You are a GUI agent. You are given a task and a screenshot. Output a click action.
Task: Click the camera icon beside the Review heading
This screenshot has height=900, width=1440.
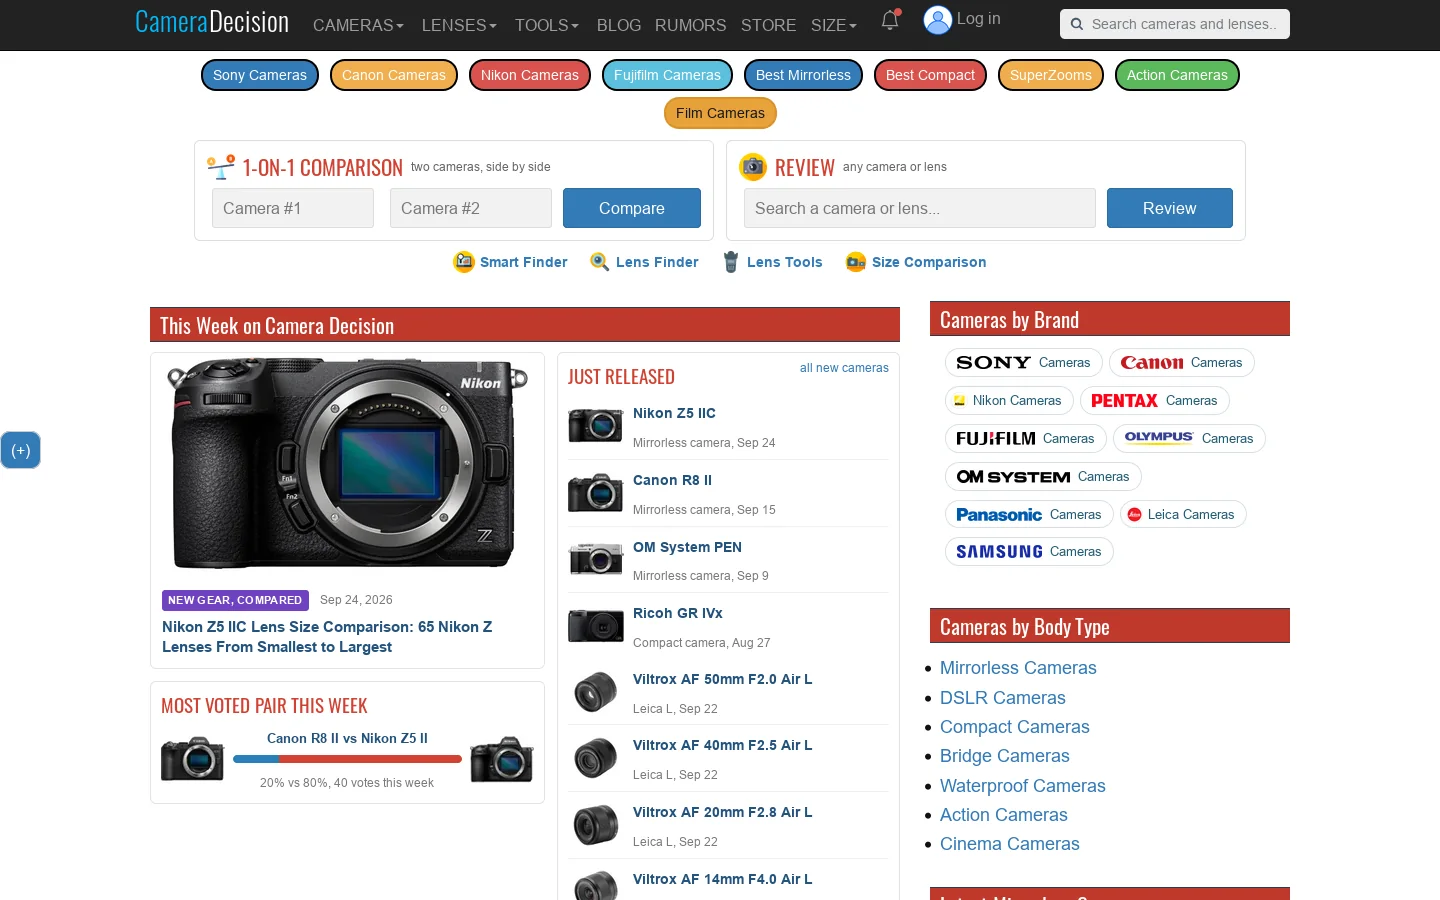coord(753,167)
